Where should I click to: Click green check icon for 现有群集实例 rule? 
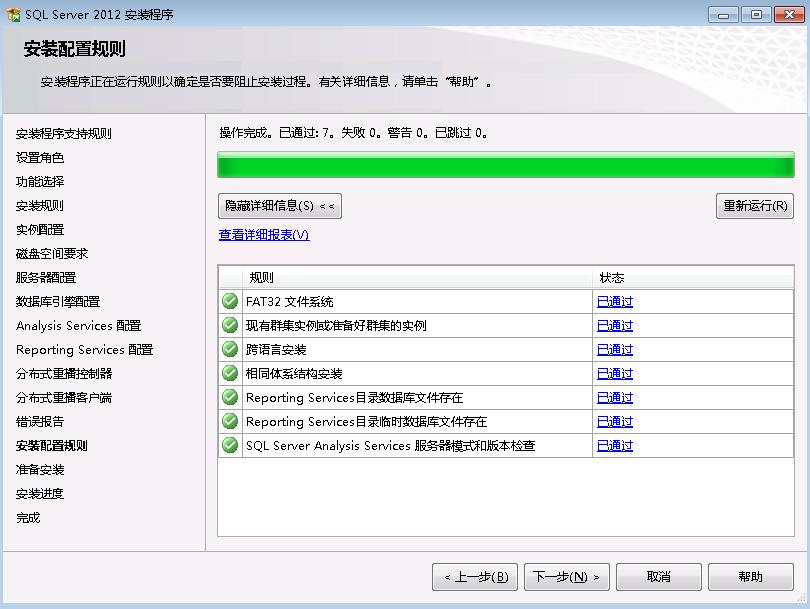tap(230, 325)
